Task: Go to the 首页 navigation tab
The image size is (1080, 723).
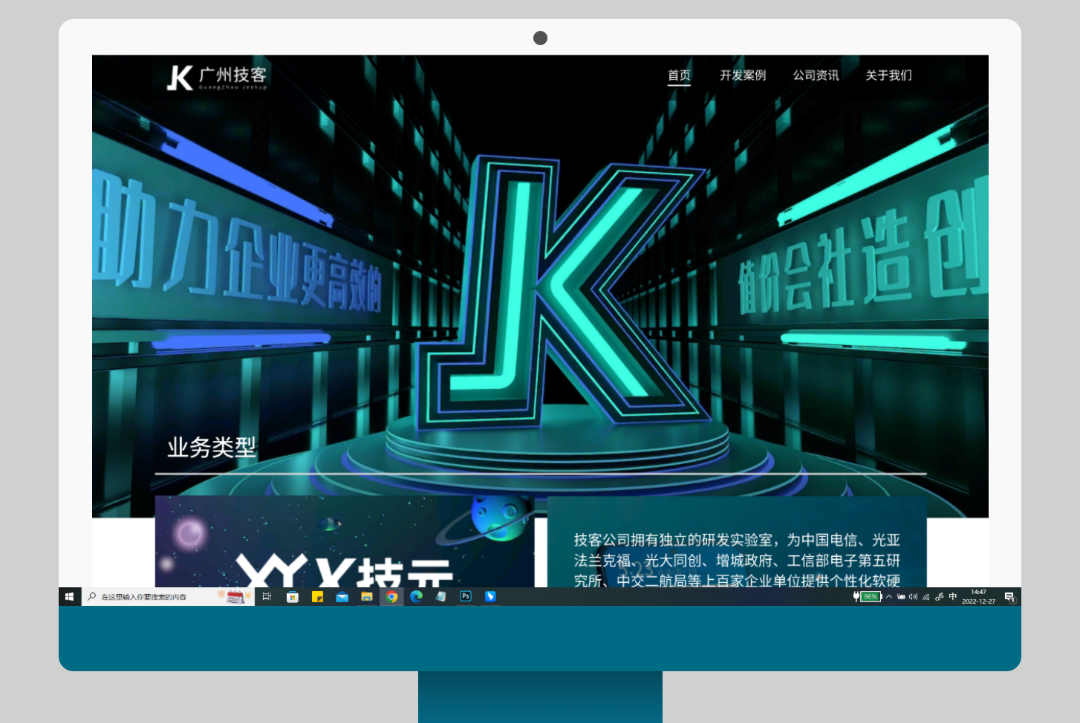Action: 679,75
